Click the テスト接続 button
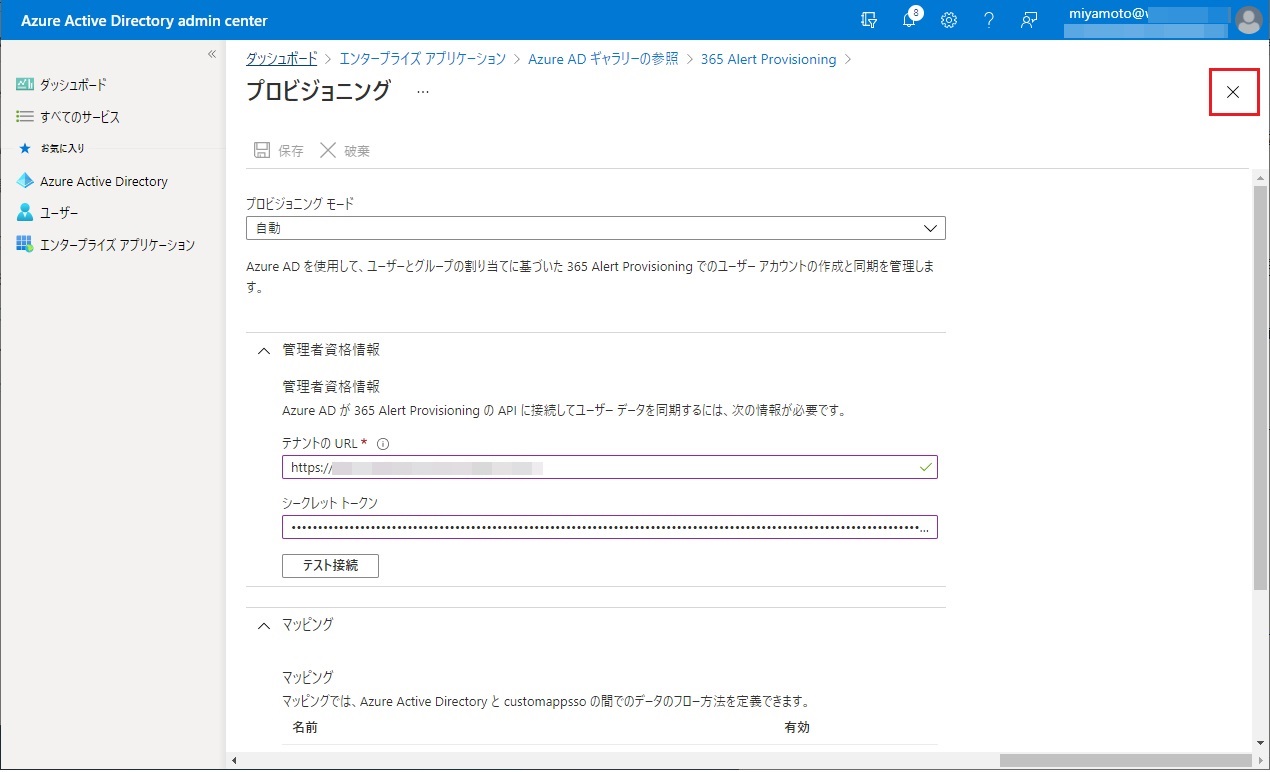 point(330,565)
